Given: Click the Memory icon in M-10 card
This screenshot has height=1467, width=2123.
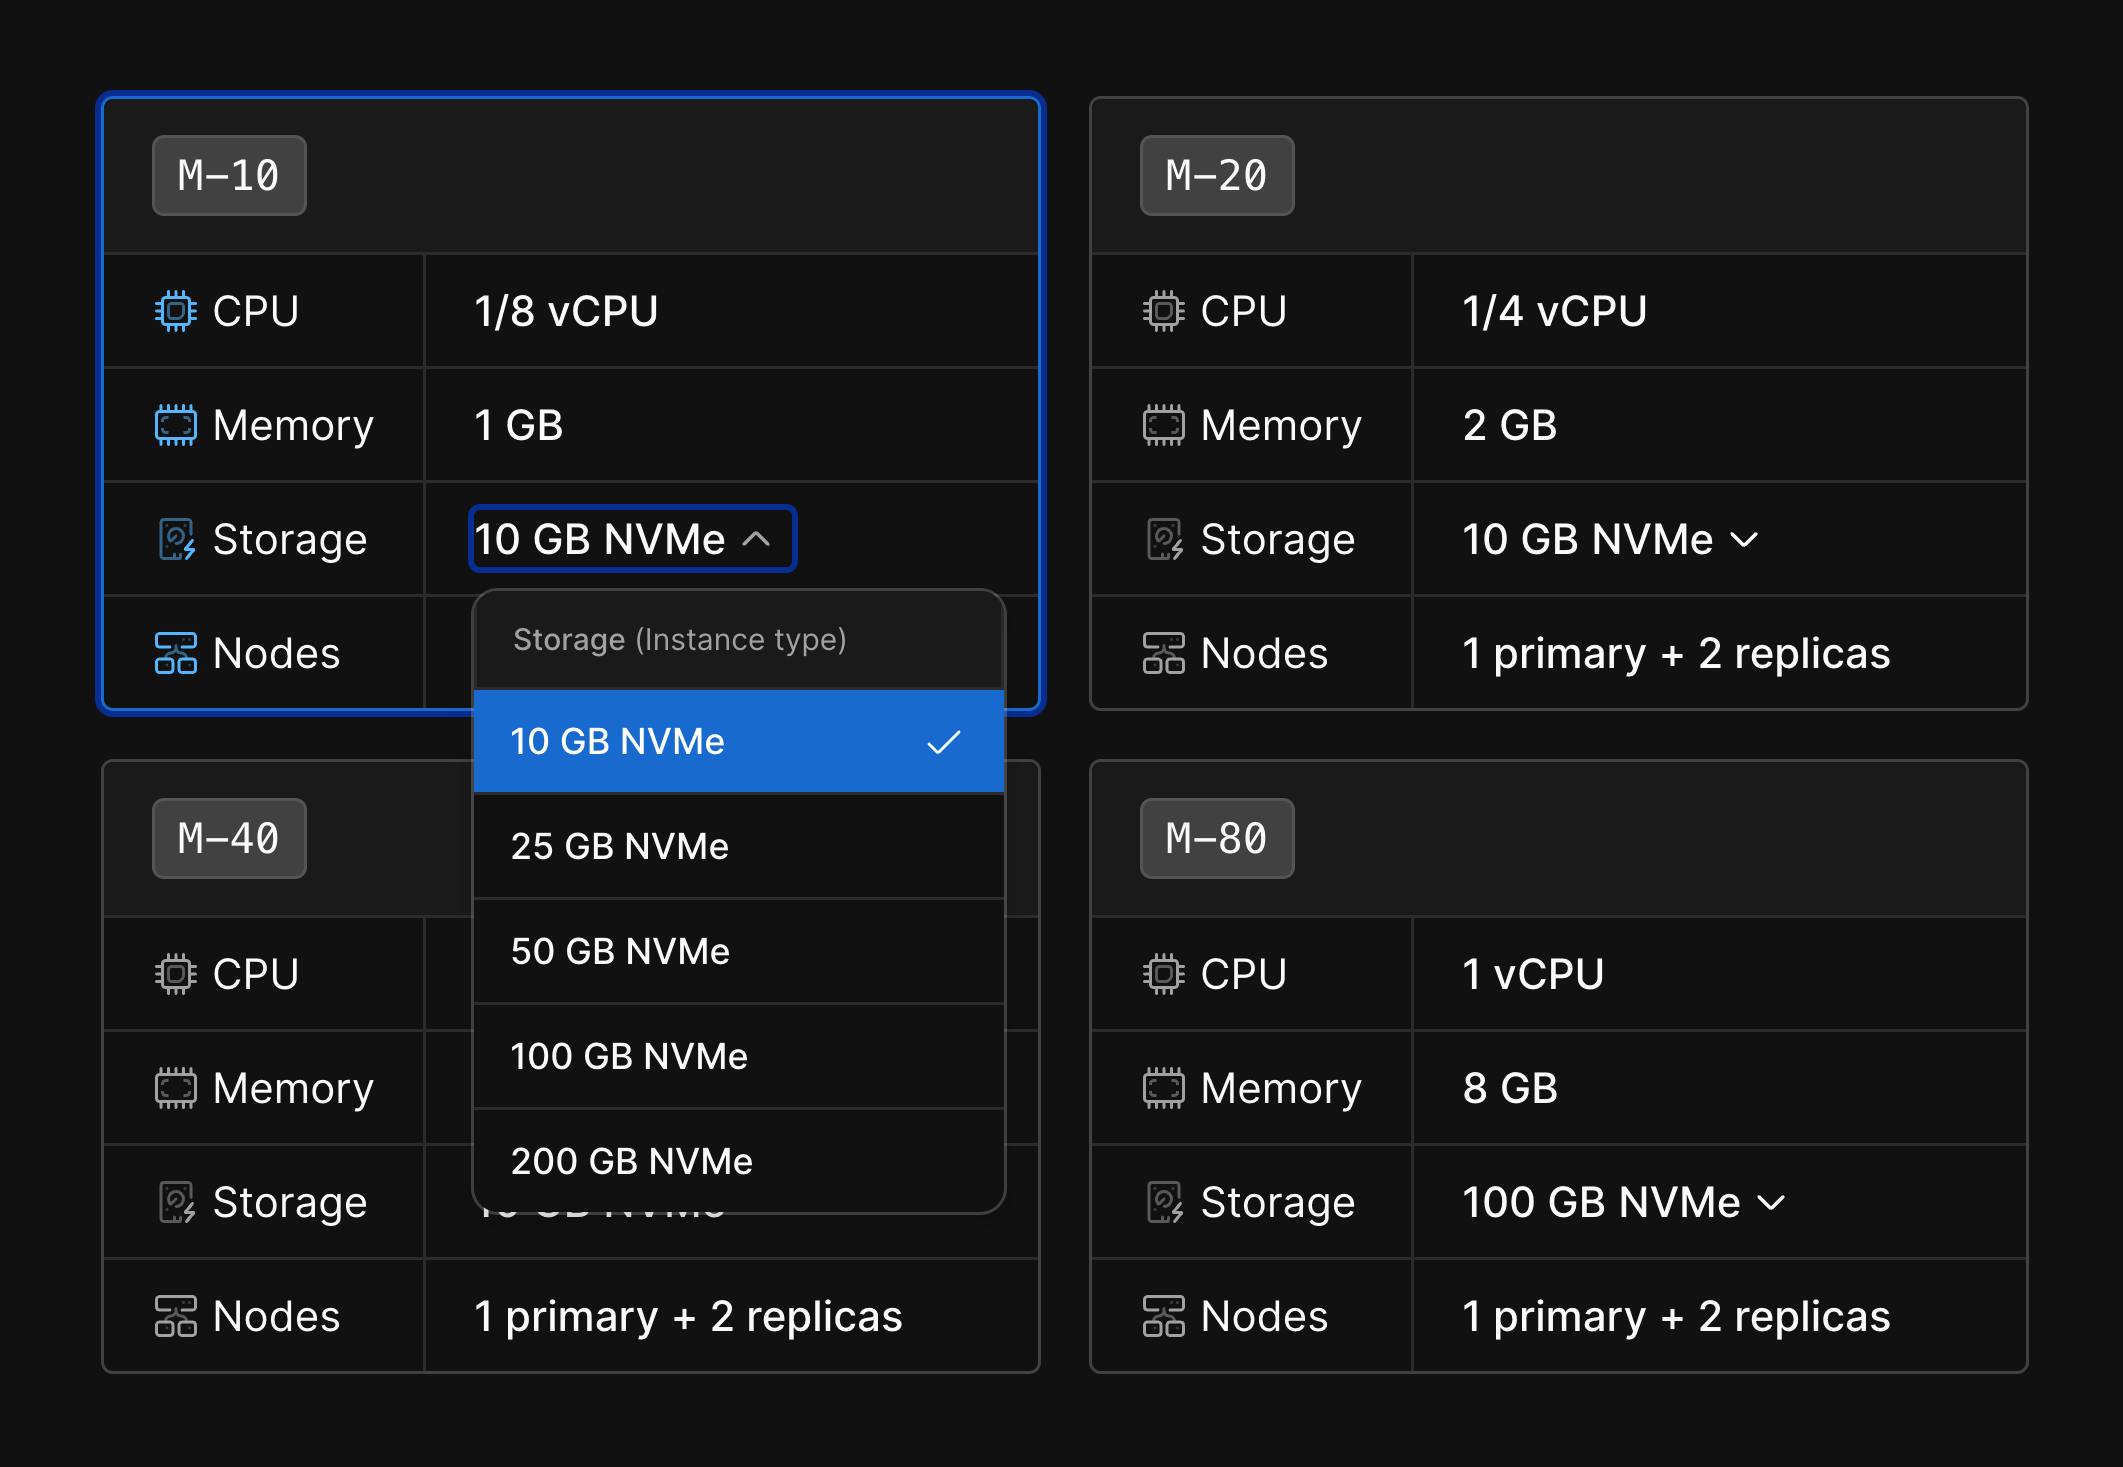Looking at the screenshot, I should [175, 425].
